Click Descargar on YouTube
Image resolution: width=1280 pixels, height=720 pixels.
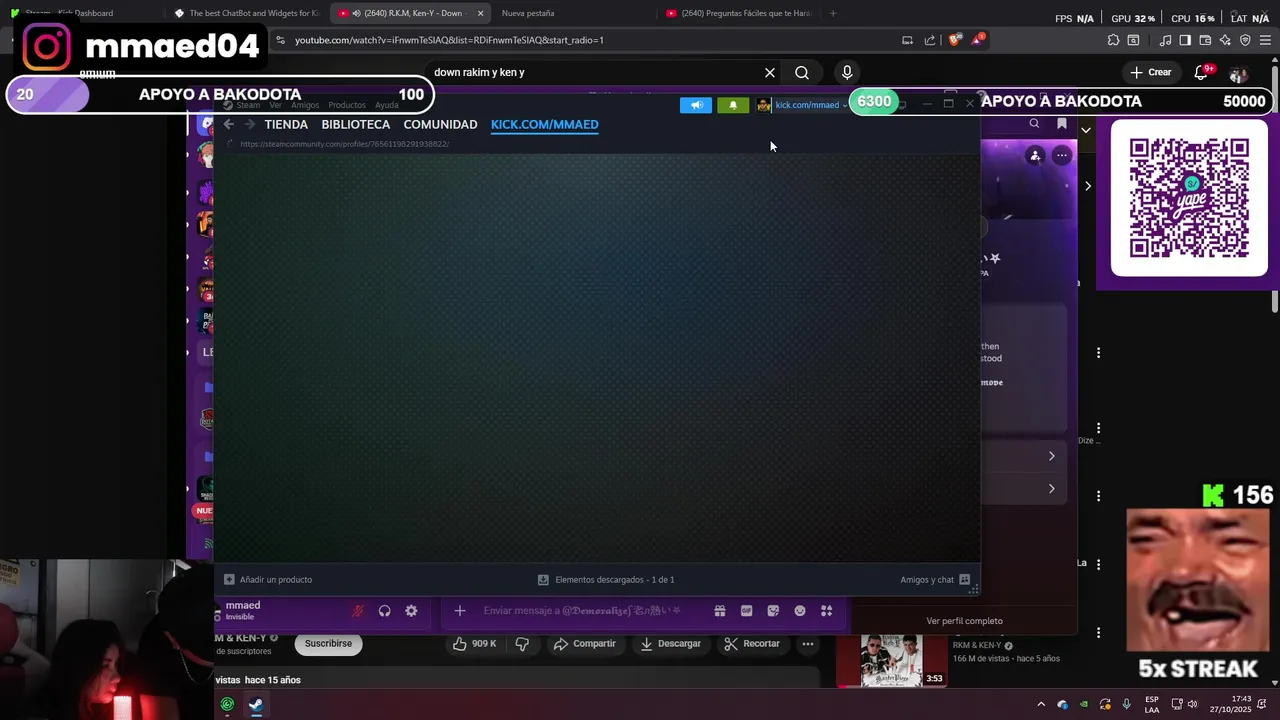[671, 644]
